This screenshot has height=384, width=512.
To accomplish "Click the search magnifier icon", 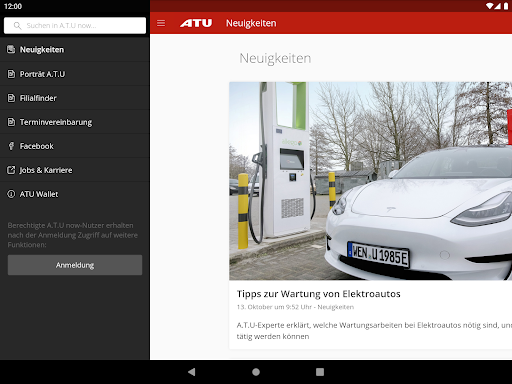I will click(17, 26).
